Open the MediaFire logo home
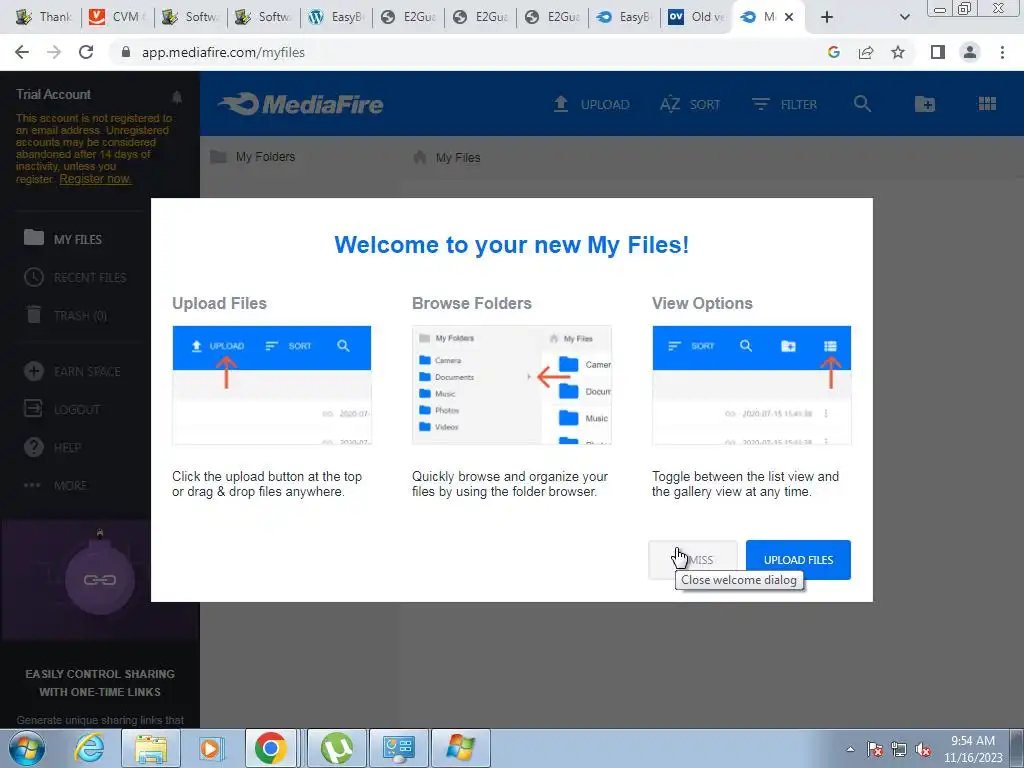This screenshot has height=768, width=1024. [301, 104]
